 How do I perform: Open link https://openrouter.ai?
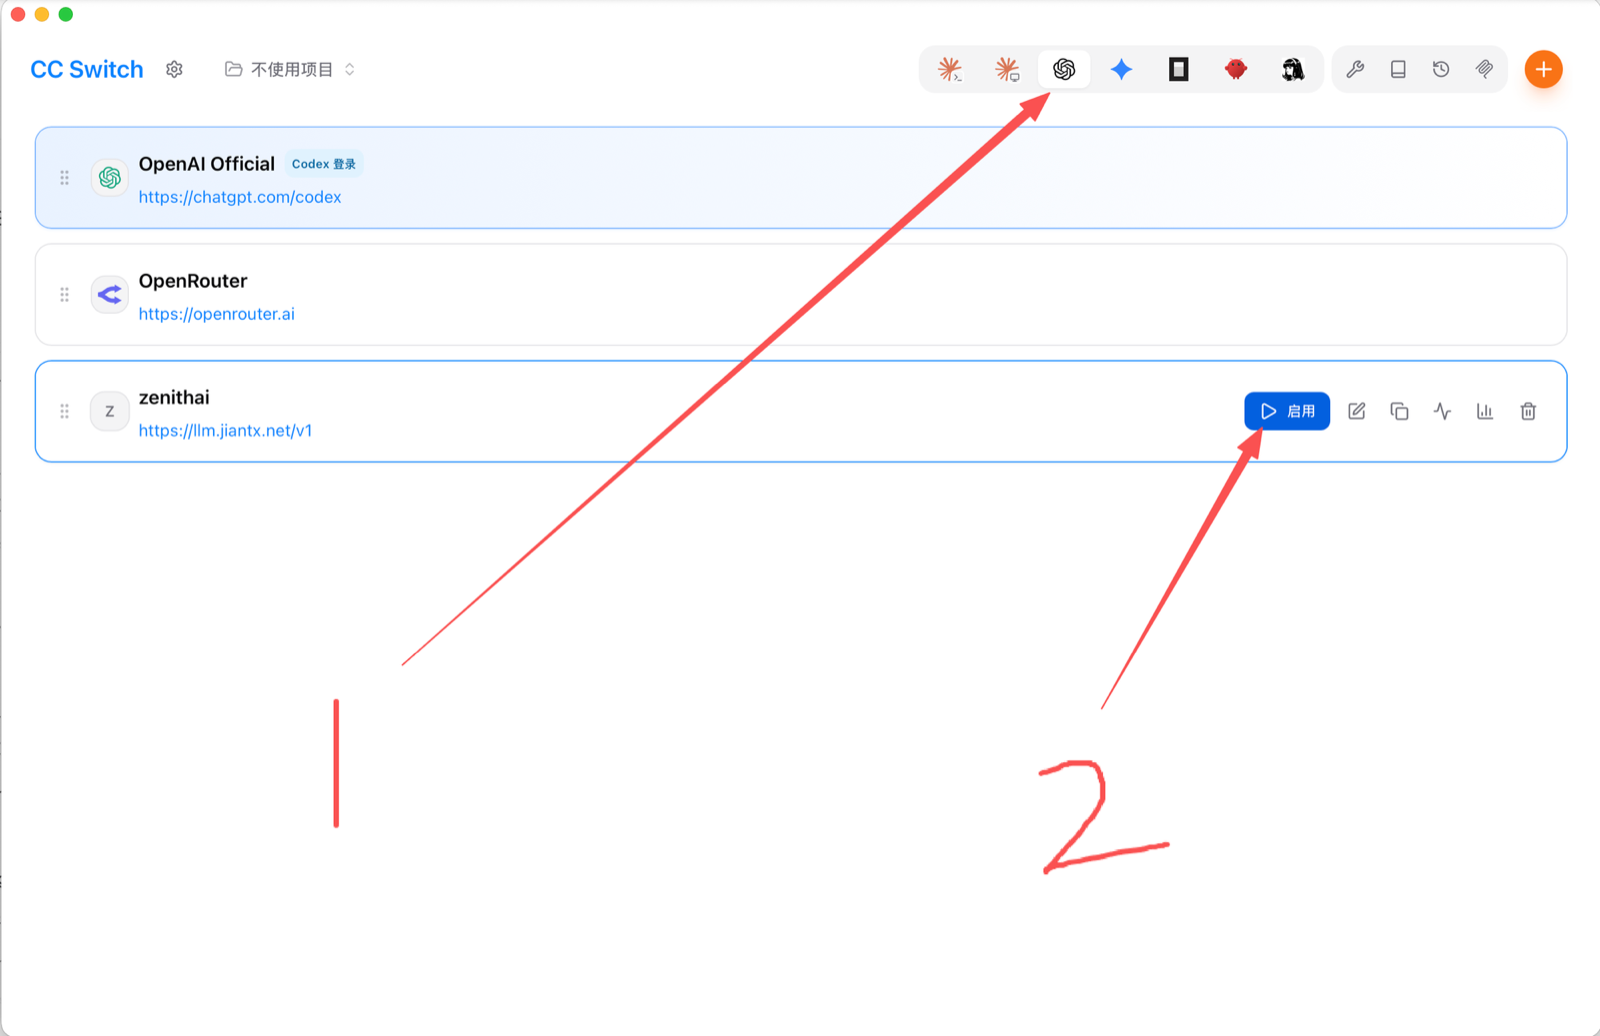click(x=217, y=314)
